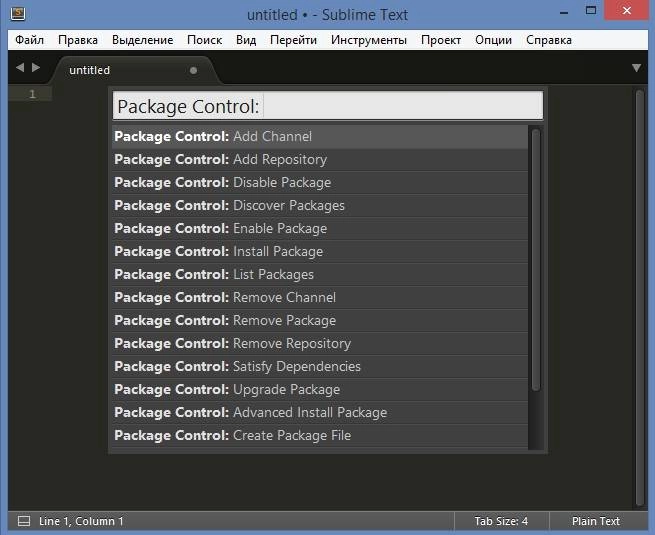Image resolution: width=655 pixels, height=535 pixels.
Task: Choose Package Control: Add Repository
Action: coord(320,160)
